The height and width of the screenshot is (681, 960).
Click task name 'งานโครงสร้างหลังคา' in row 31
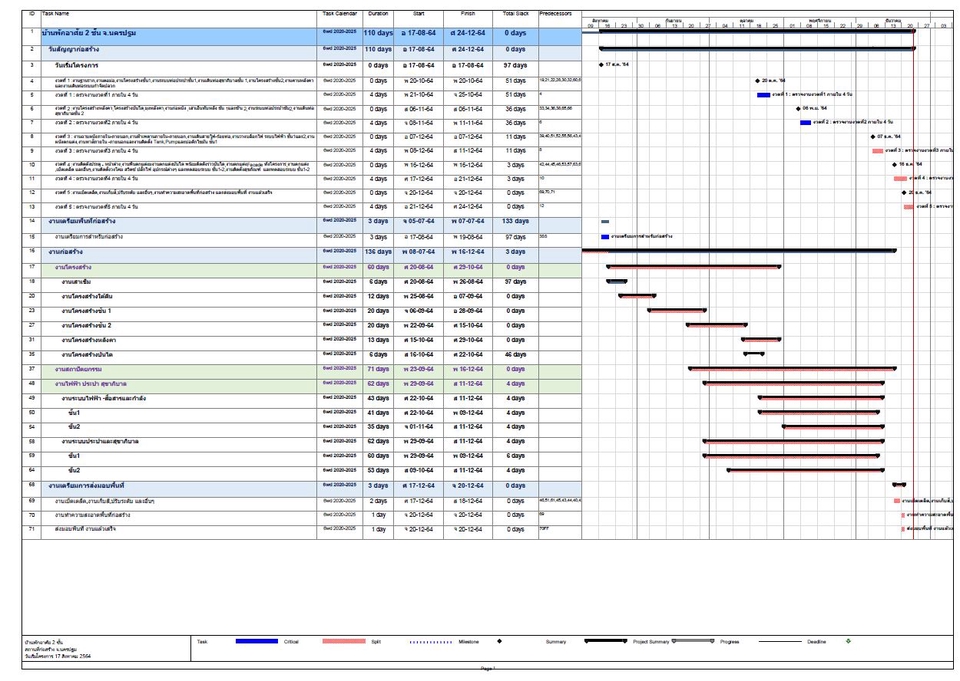click(89, 340)
